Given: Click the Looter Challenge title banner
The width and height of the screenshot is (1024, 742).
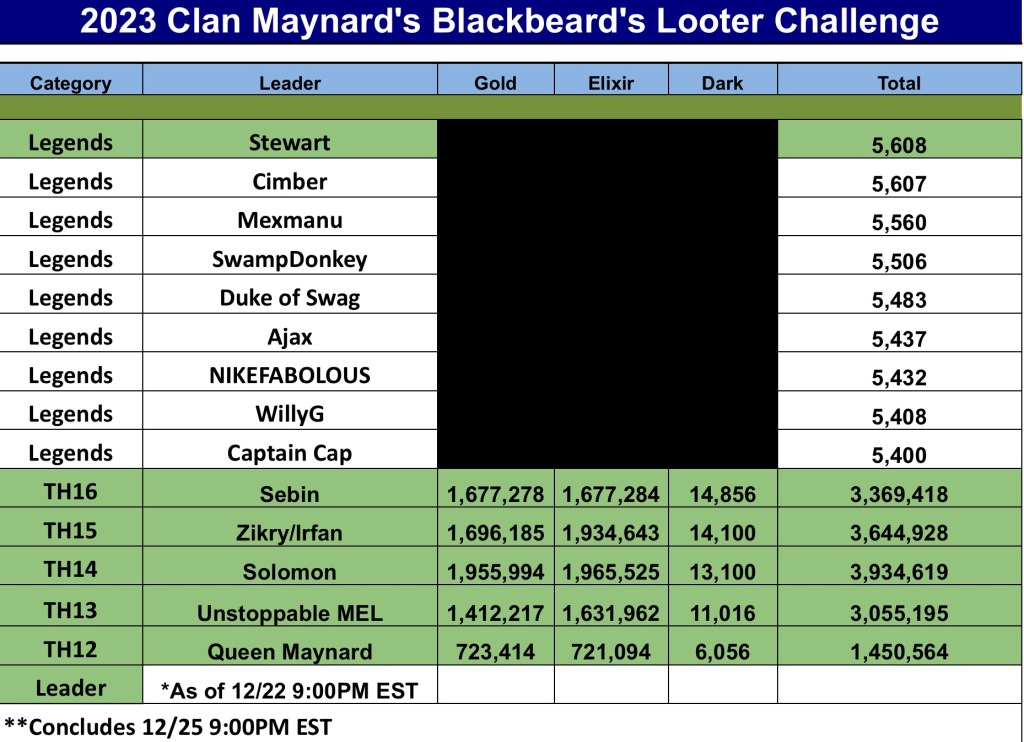Looking at the screenshot, I should pos(510,22).
